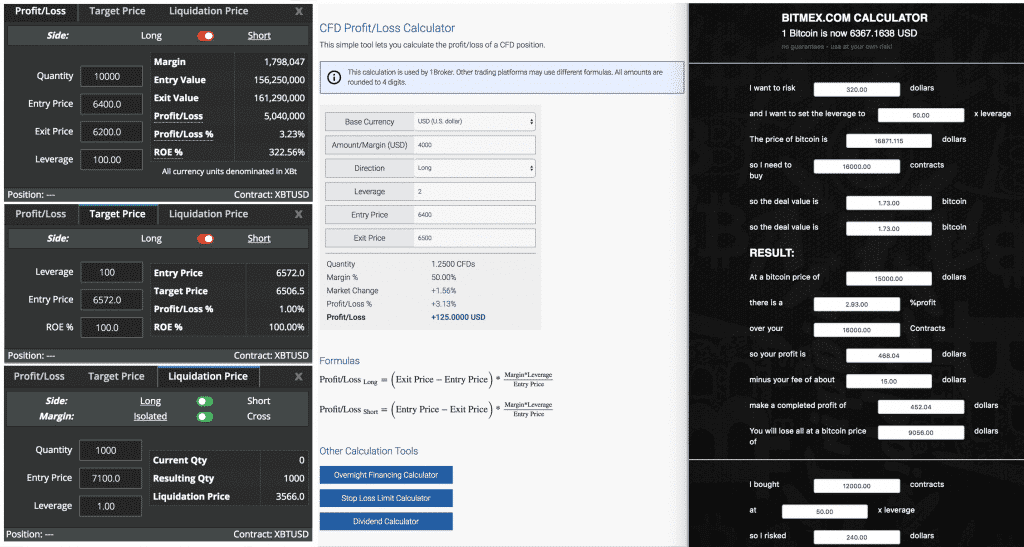Toggle Isolated/Cross margin switch
The image size is (1024, 547).
[x=205, y=416]
